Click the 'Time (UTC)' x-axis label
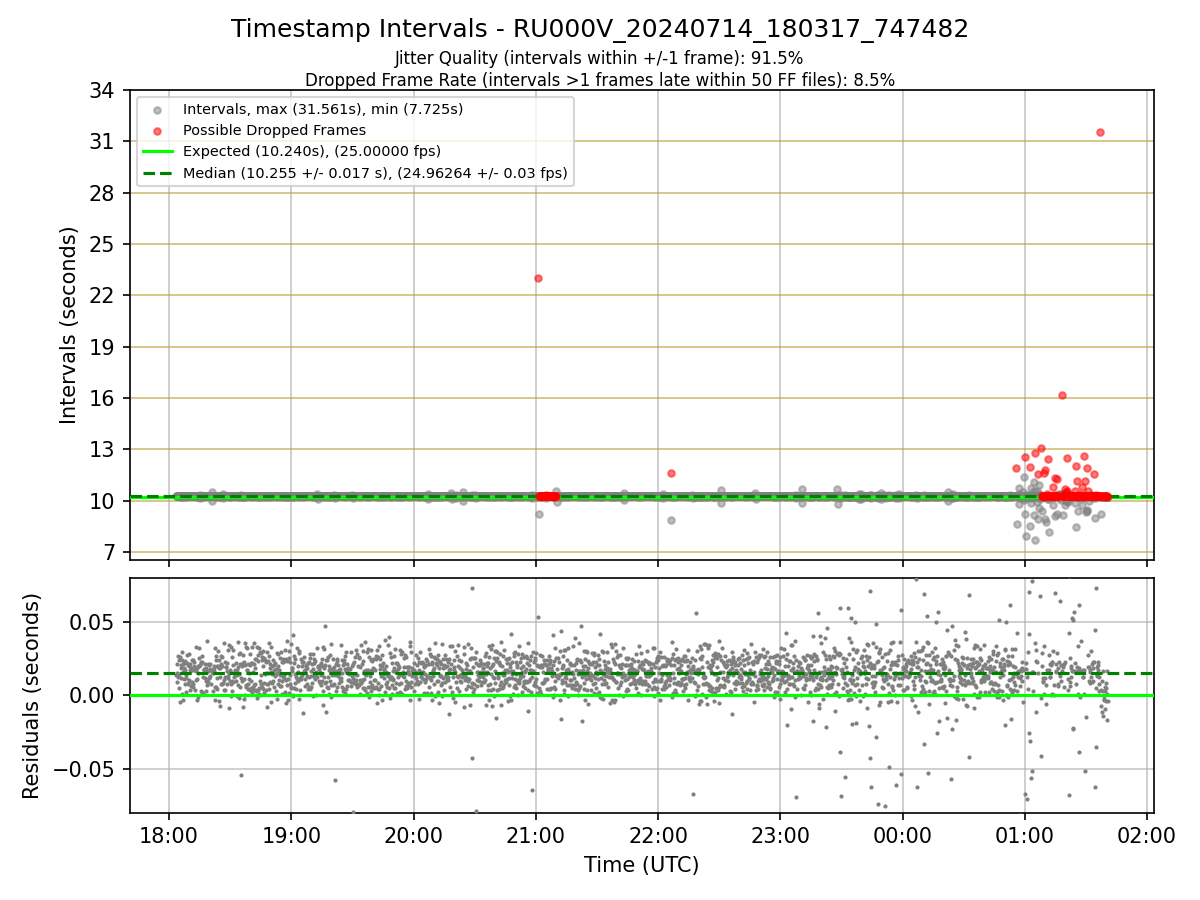Image resolution: width=1200 pixels, height=900 pixels. click(641, 865)
